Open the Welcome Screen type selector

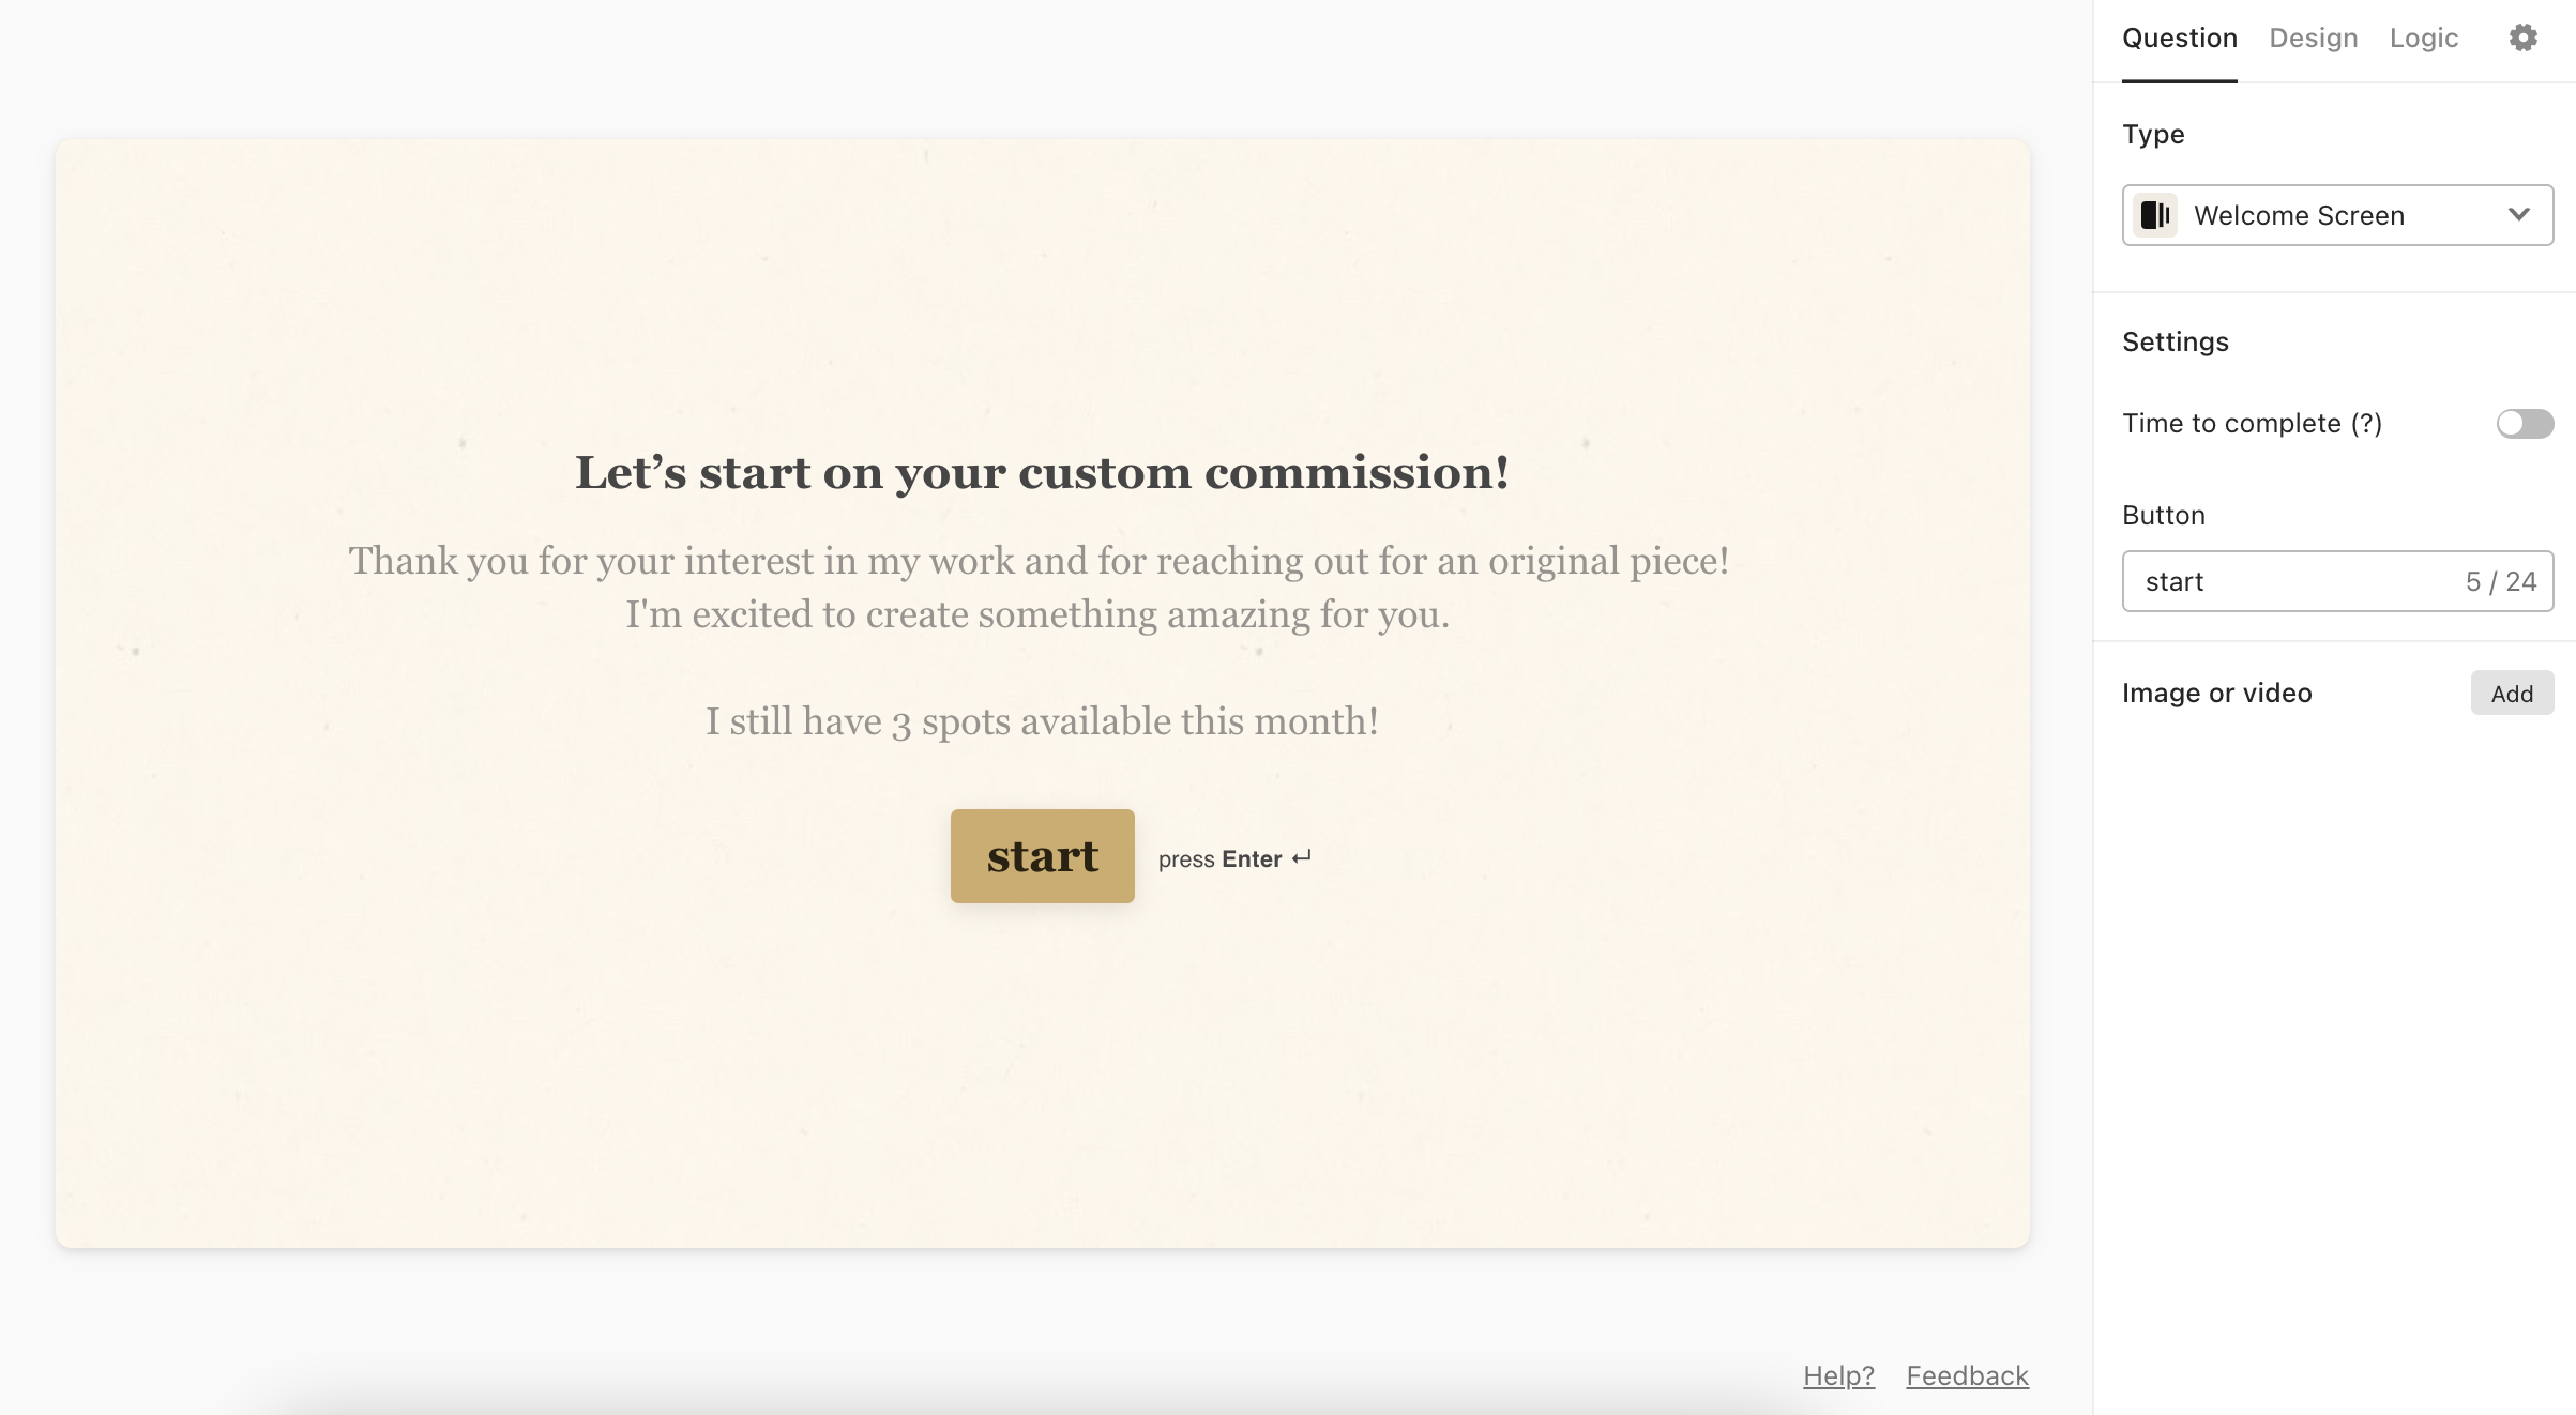[2337, 215]
